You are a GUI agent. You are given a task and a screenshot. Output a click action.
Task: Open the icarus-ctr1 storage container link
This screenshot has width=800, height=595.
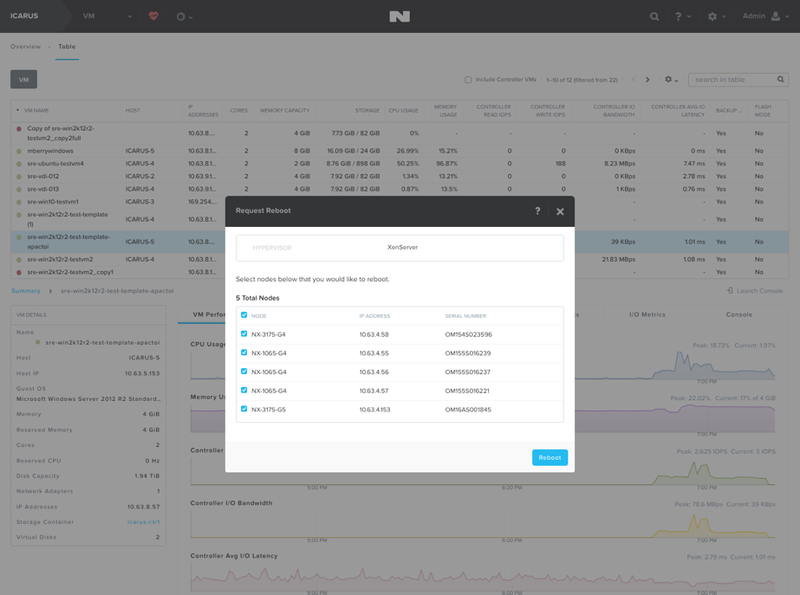click(143, 522)
